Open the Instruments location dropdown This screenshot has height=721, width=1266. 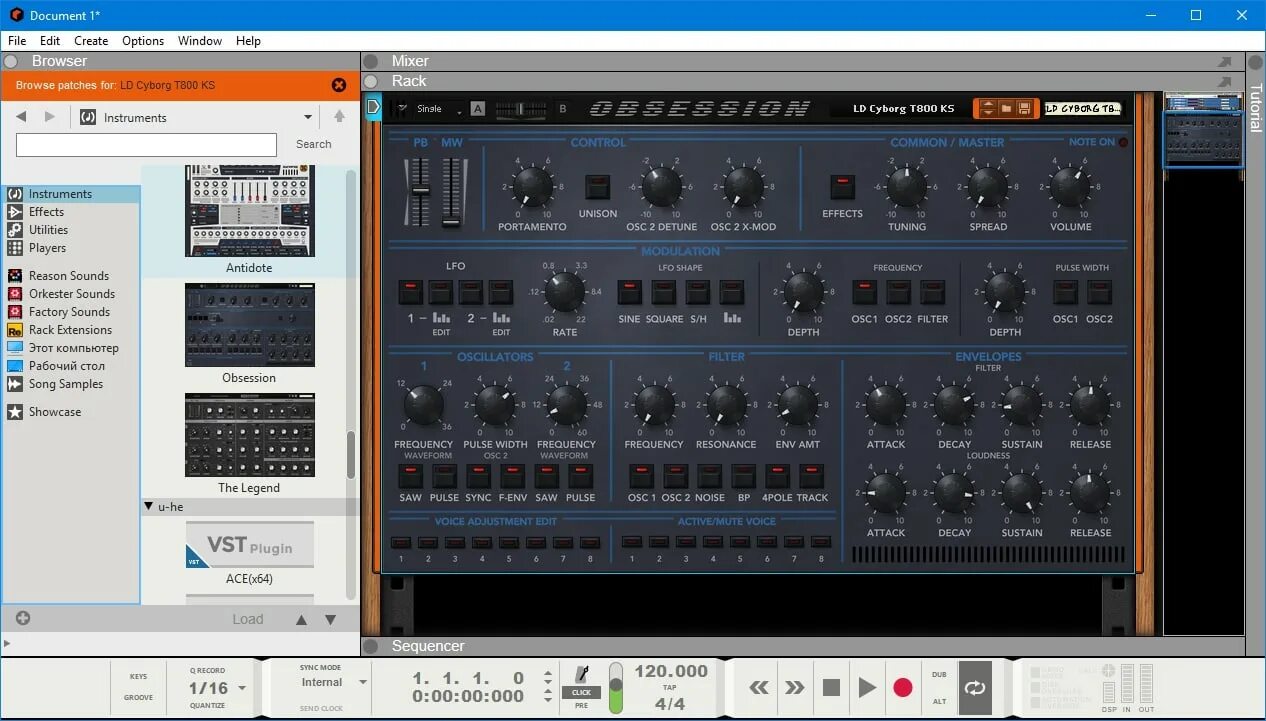click(x=197, y=117)
